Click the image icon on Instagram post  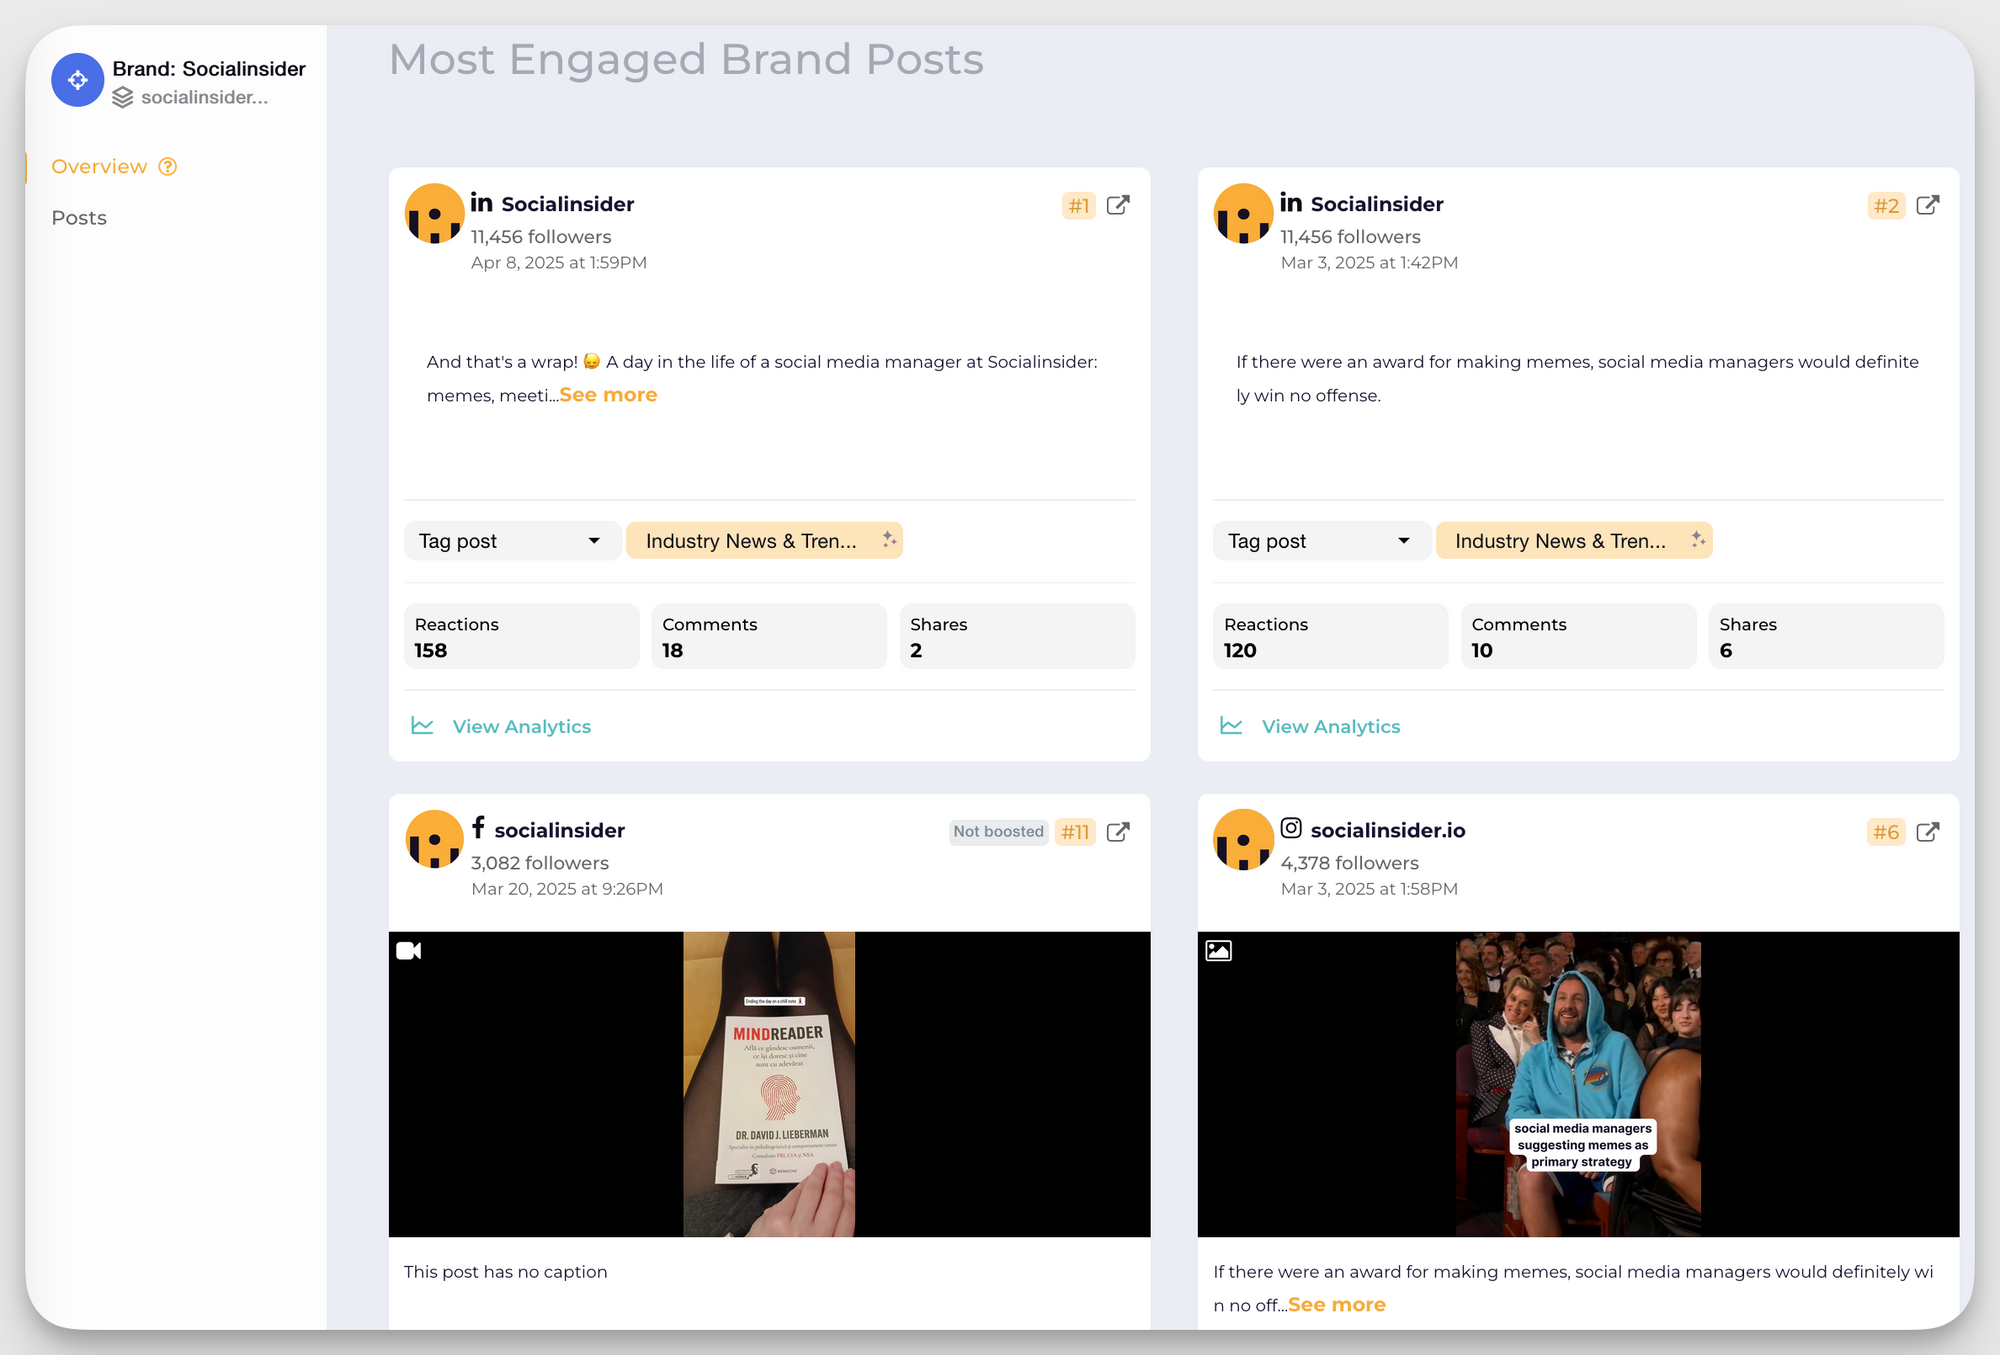[x=1218, y=951]
